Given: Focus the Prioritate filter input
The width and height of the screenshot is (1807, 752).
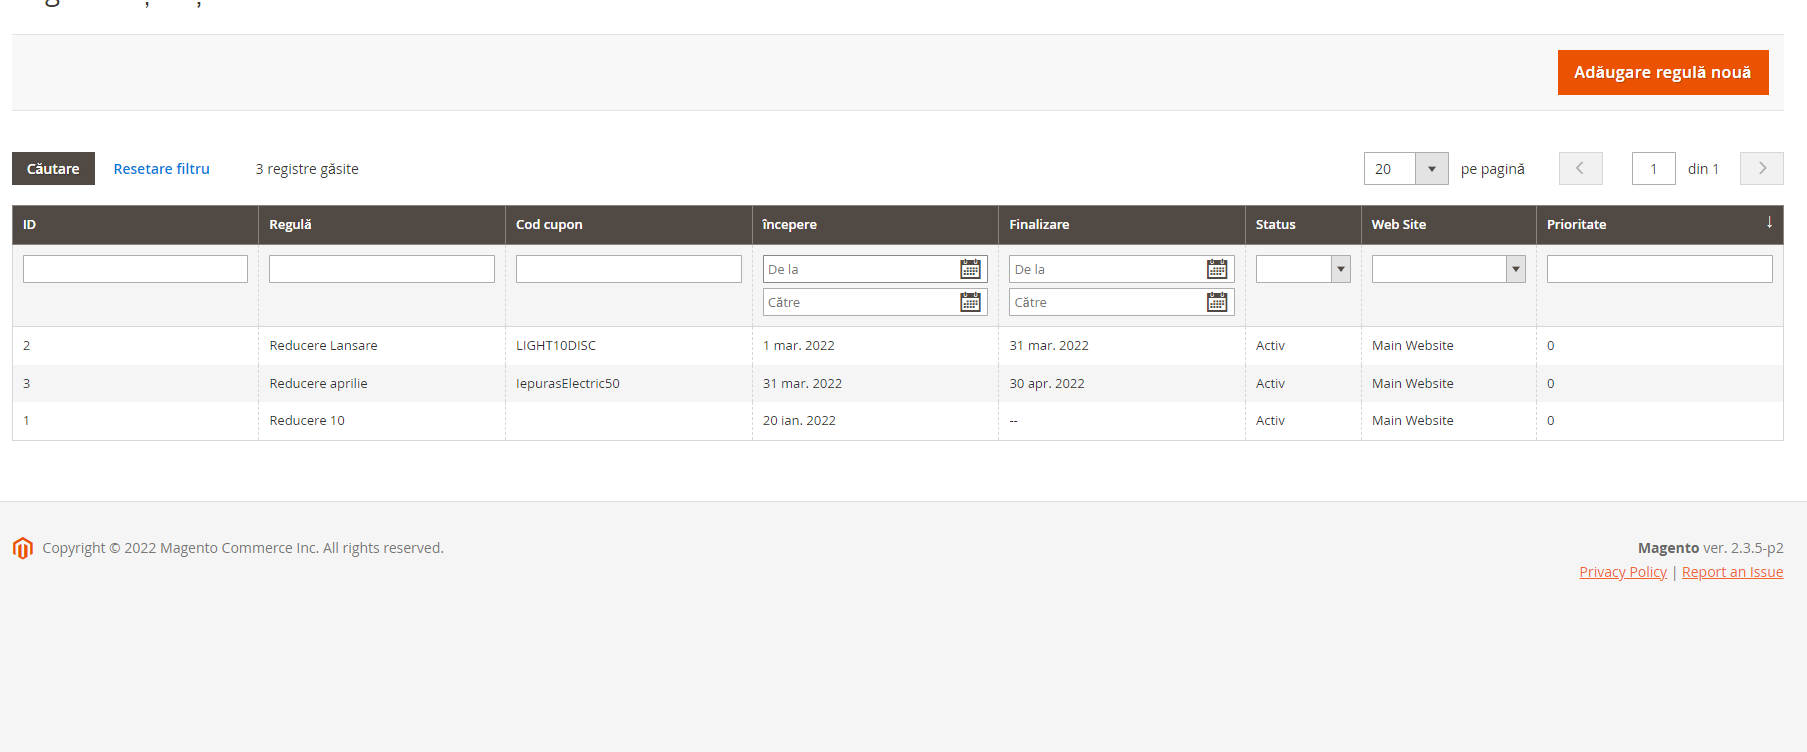Looking at the screenshot, I should tap(1660, 269).
